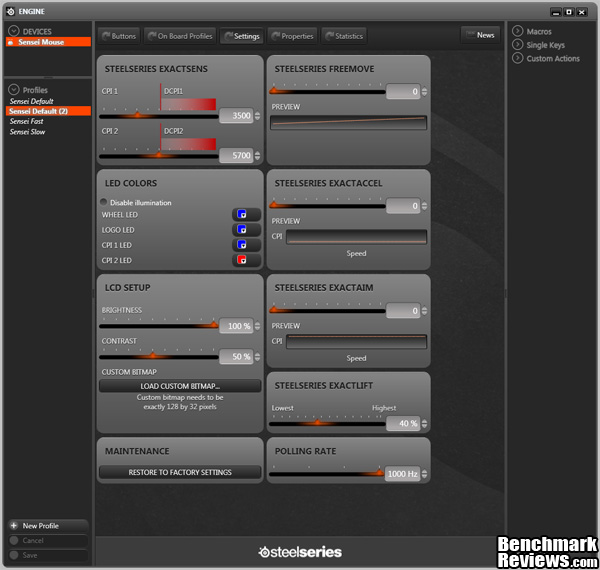Click the steelseries logo at bottom
Viewport: 600px width, 570px height.
300,552
